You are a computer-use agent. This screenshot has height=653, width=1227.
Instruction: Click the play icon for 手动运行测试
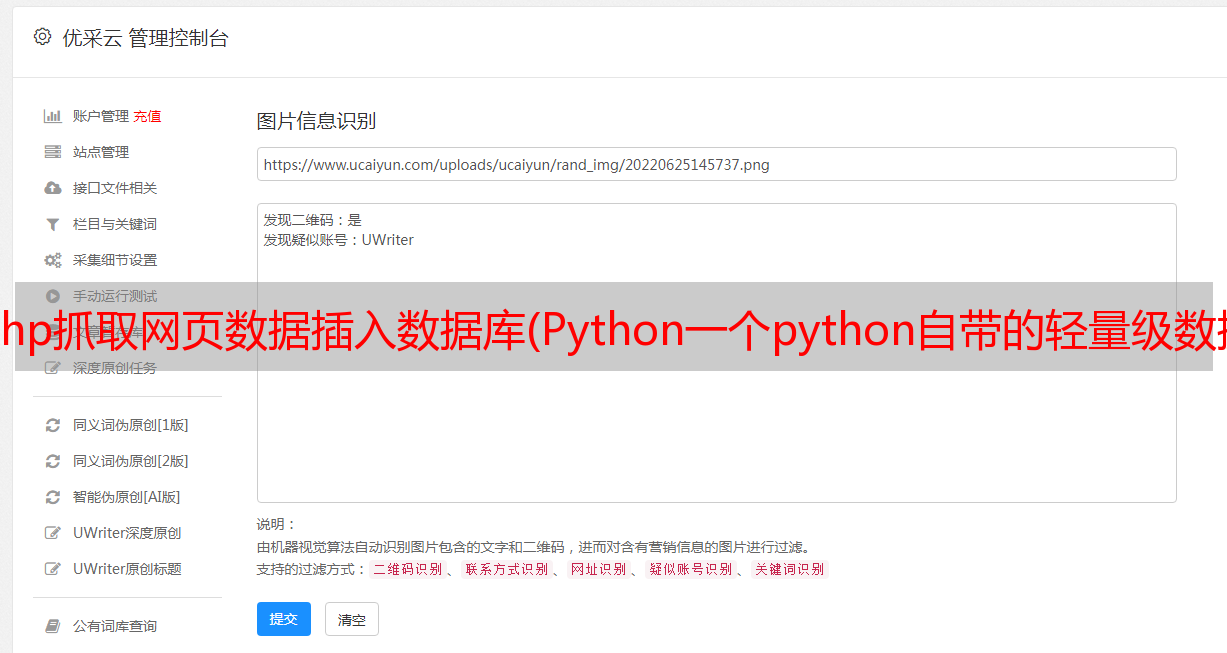(x=53, y=296)
